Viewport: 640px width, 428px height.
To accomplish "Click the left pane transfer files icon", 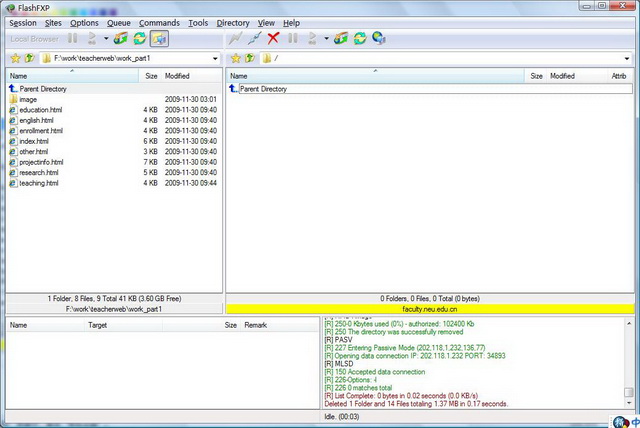I will [121, 38].
